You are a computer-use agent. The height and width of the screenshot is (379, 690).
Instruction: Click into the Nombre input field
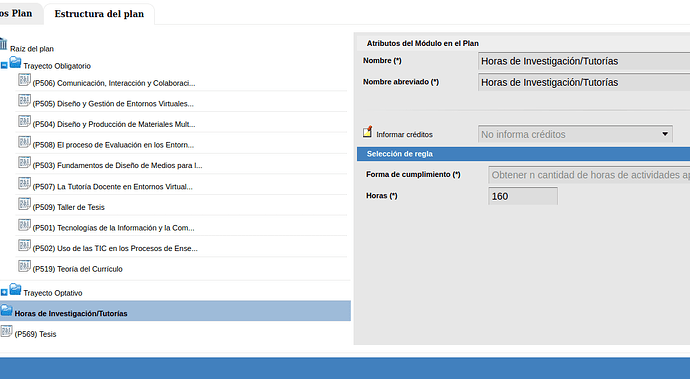click(x=584, y=61)
